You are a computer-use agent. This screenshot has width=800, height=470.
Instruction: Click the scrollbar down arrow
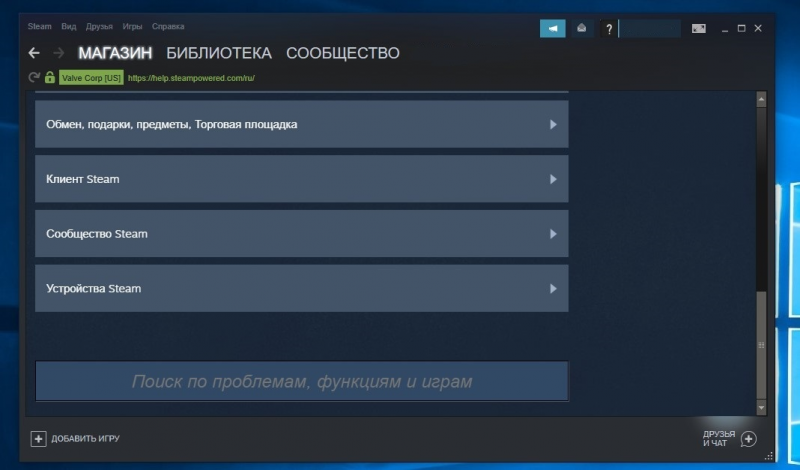[x=761, y=408]
